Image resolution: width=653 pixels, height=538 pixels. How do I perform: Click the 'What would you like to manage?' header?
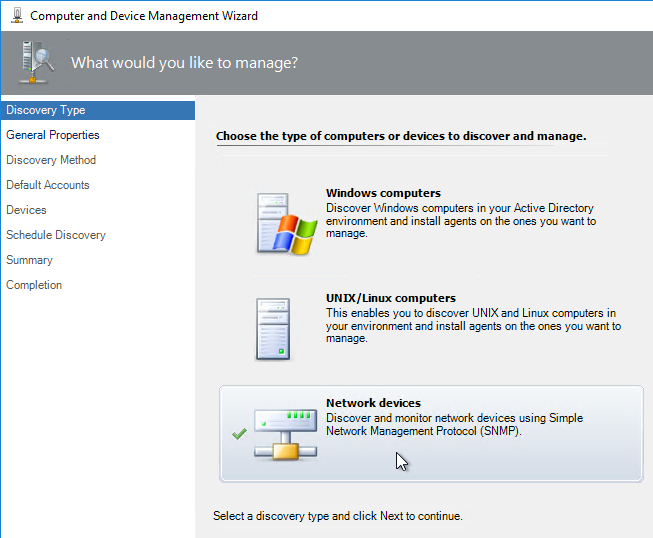184,63
